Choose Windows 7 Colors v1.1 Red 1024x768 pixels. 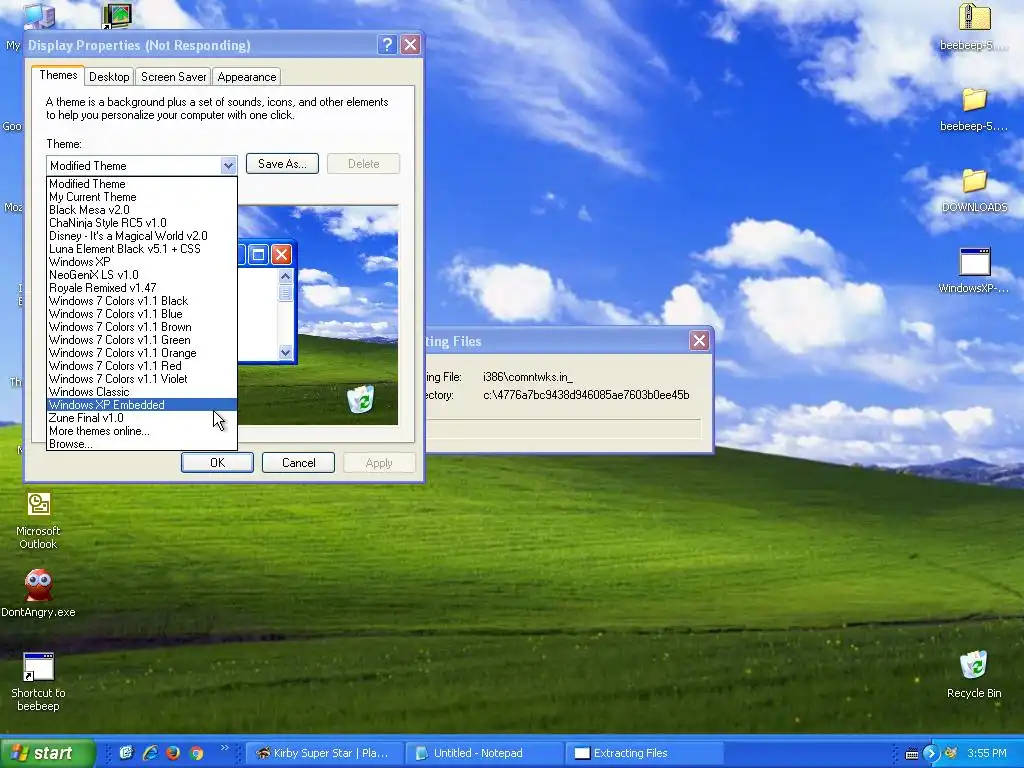[x=142, y=366]
